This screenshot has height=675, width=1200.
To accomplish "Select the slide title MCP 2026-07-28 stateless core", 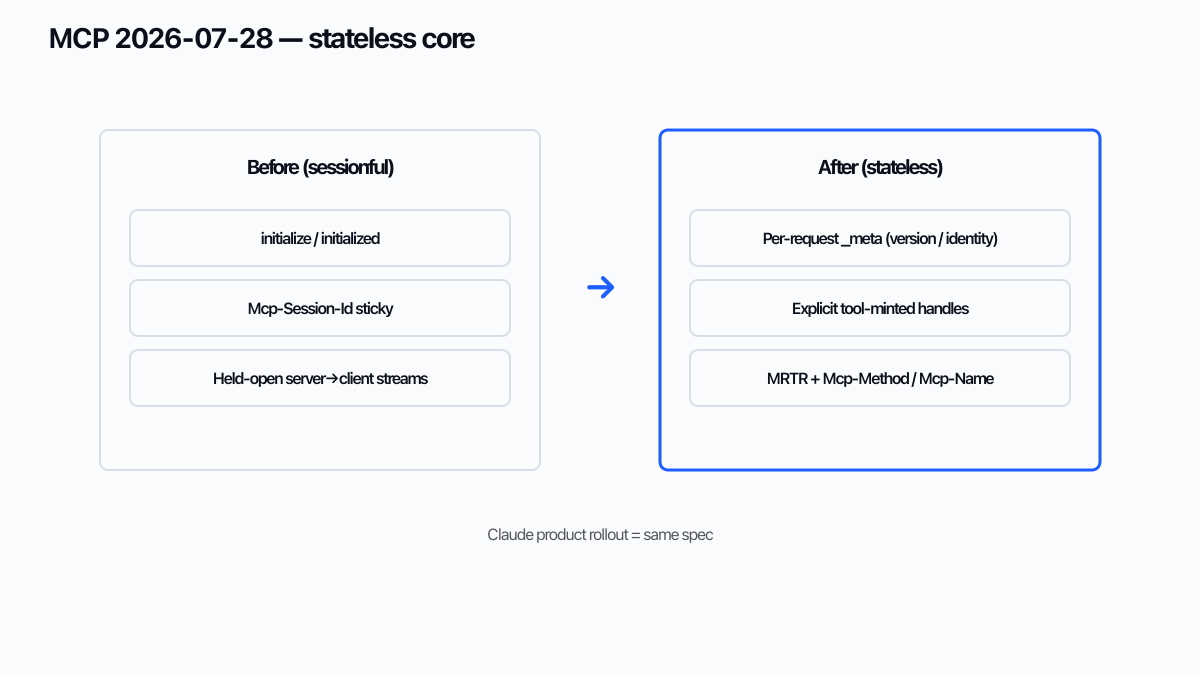I will (x=262, y=39).
